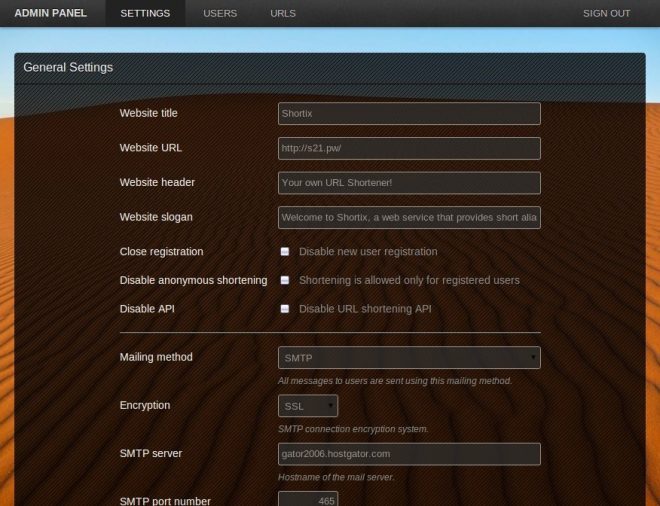Click the Sign Out link
Screen dimensions: 660x506
click(606, 13)
